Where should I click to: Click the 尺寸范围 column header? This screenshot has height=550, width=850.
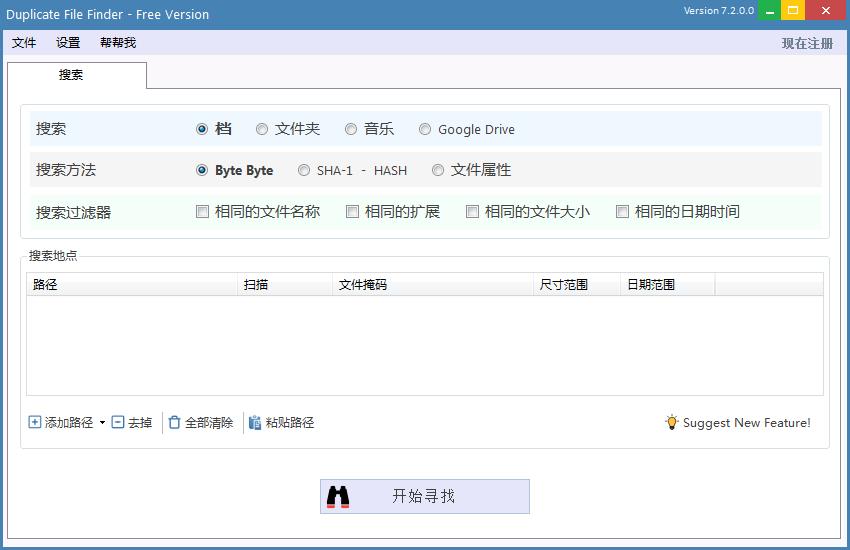(x=577, y=284)
